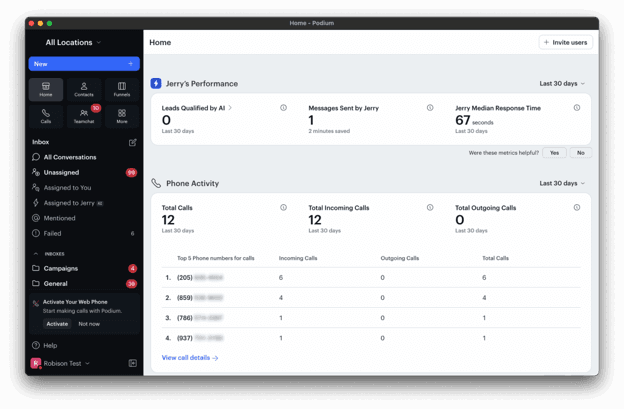Show info for Leads Qualified by AI
Image resolution: width=624 pixels, height=409 pixels.
(283, 108)
